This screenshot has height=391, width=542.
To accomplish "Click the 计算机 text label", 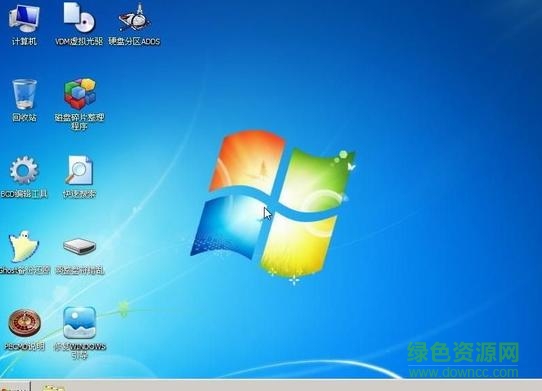I will 24,41.
